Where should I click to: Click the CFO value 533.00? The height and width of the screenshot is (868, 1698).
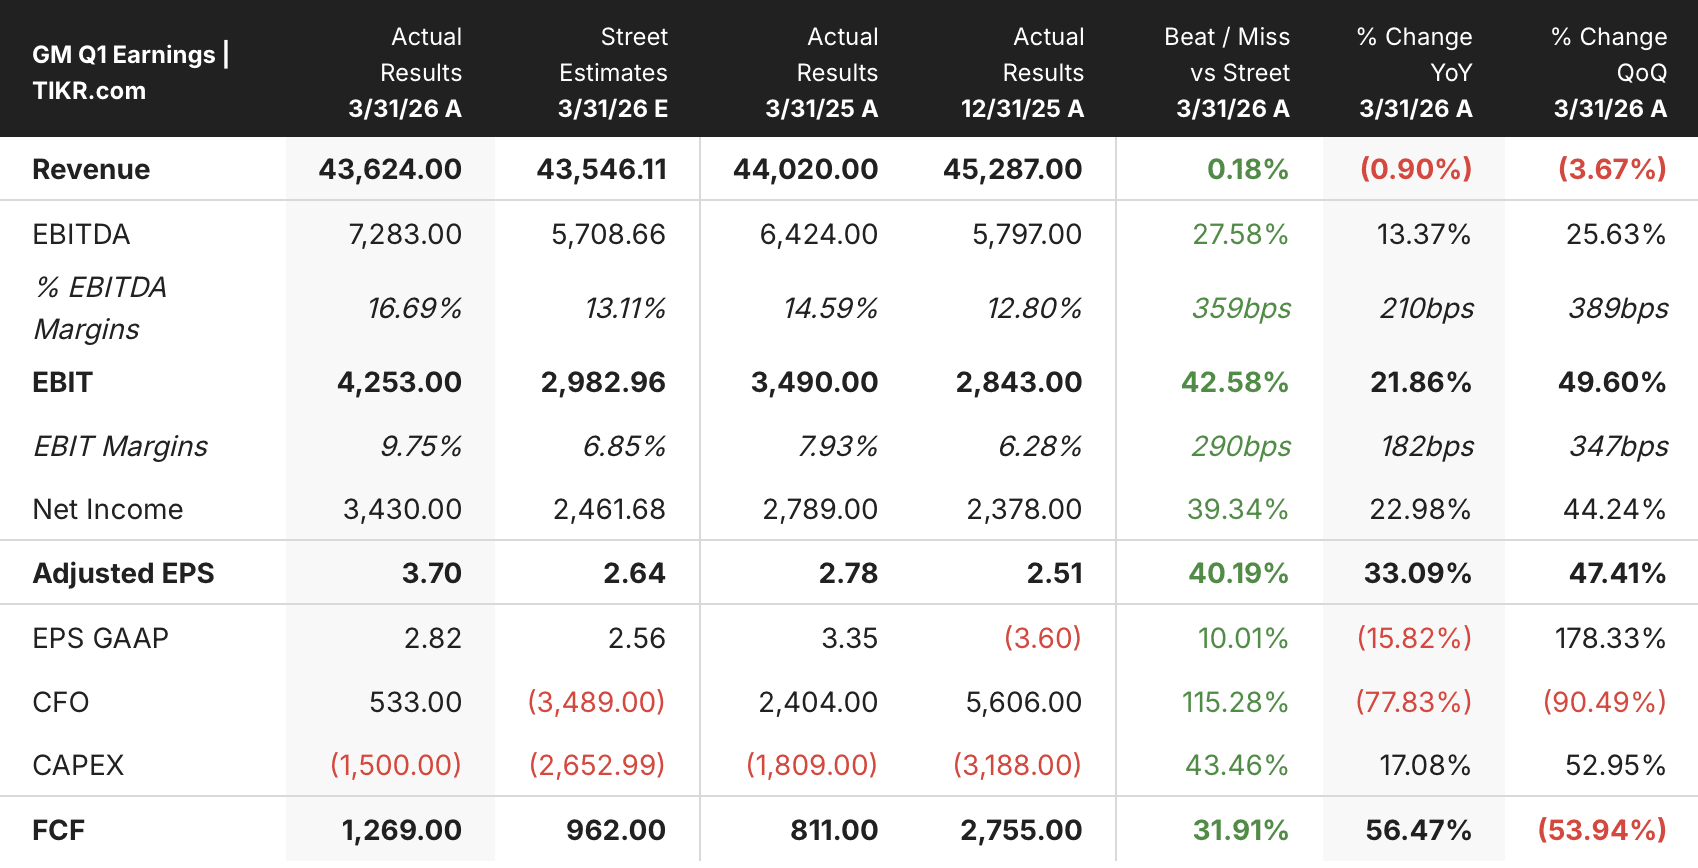pyautogui.click(x=416, y=702)
